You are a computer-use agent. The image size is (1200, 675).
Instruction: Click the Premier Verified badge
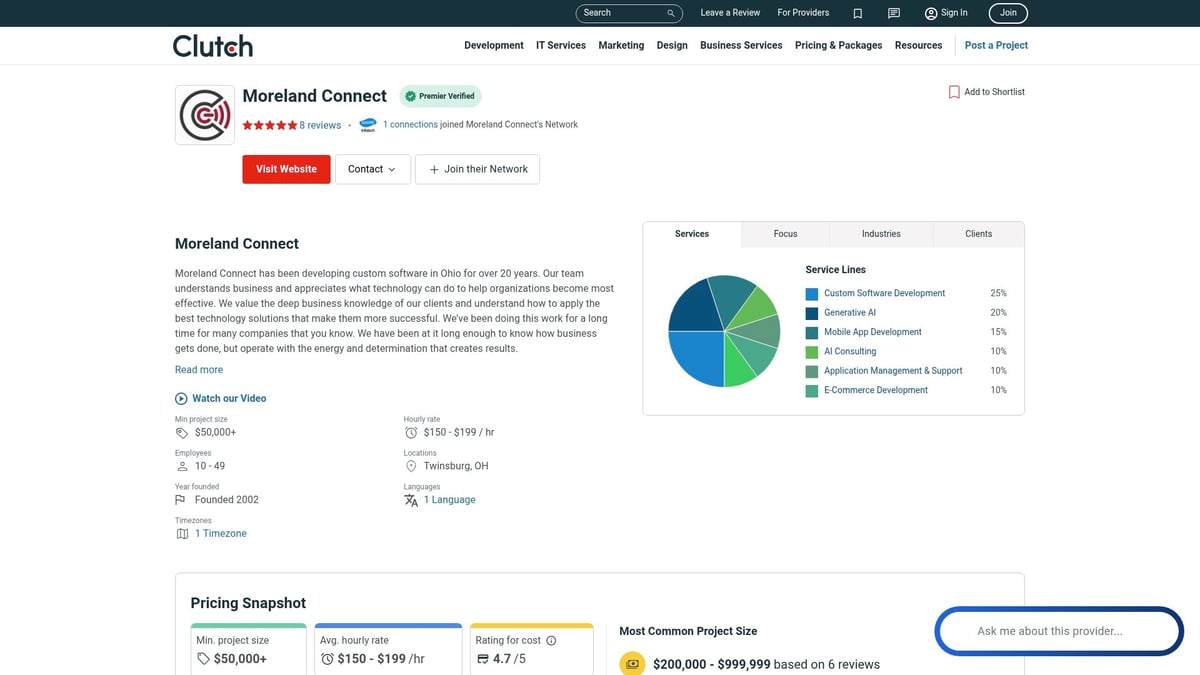click(440, 96)
